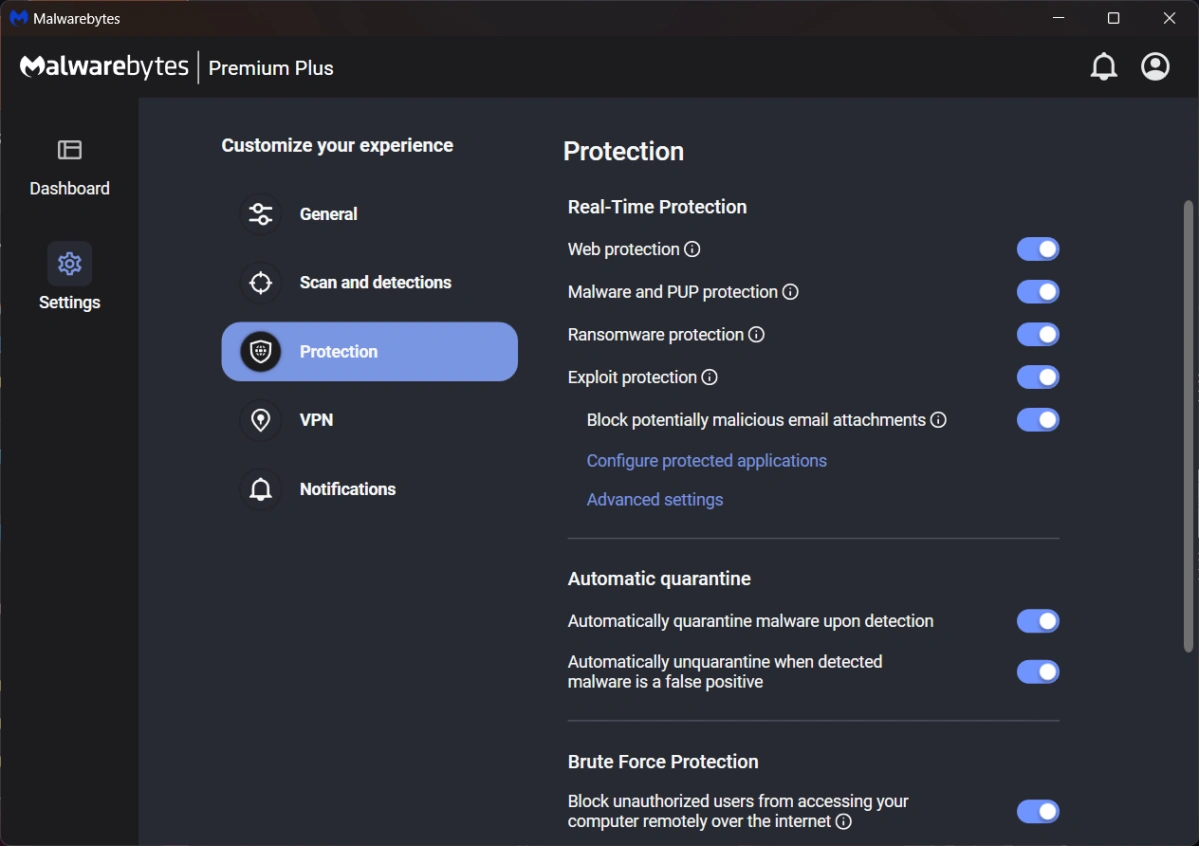
Task: Show info for Malware and PUP protection
Action: tap(790, 292)
